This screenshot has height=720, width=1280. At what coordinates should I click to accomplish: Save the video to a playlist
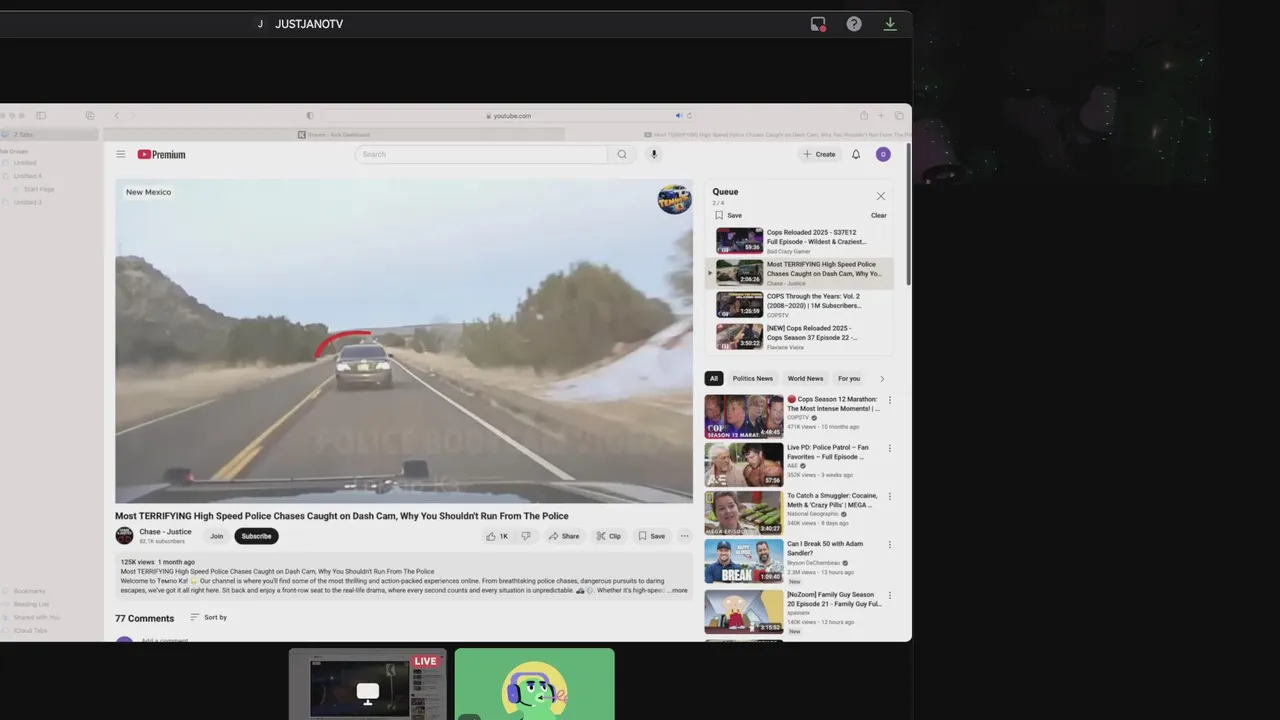tap(652, 536)
